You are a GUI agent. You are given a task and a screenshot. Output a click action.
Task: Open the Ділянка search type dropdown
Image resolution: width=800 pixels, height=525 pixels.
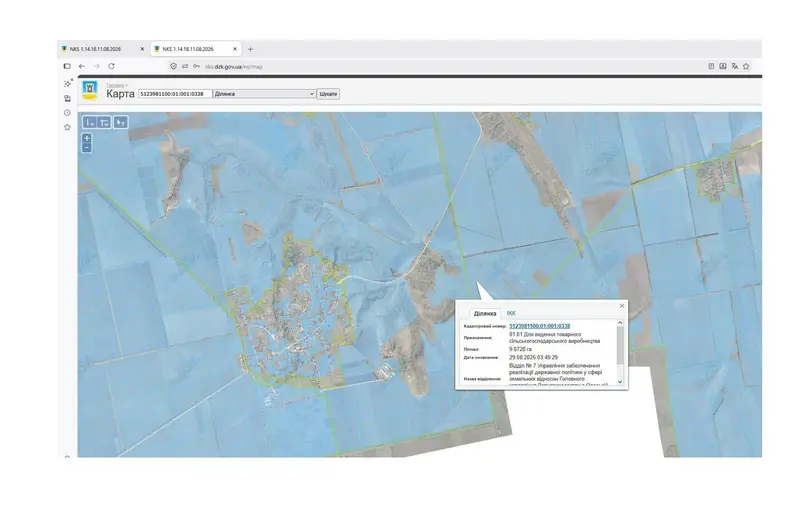264,94
